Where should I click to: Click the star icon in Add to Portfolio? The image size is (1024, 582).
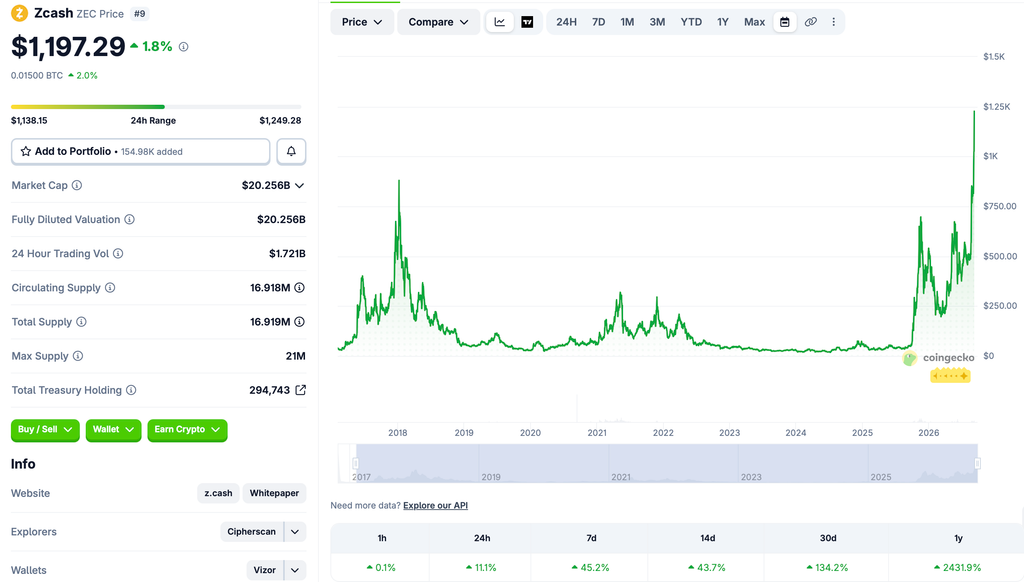click(25, 151)
